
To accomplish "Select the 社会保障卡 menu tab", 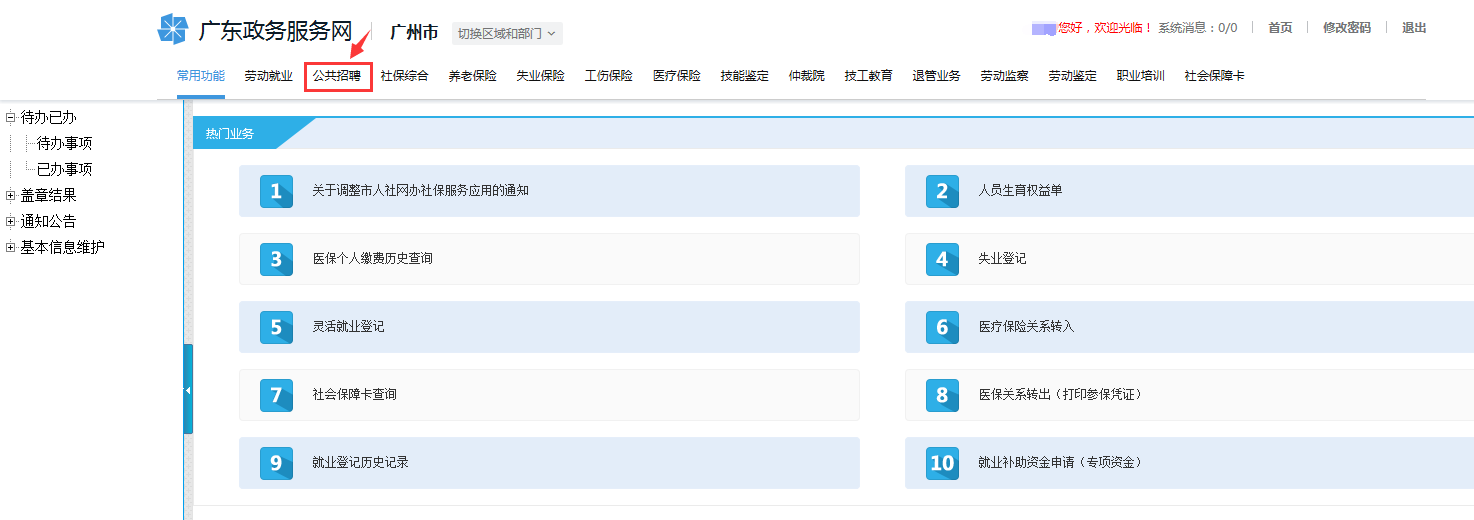I will pyautogui.click(x=1214, y=76).
